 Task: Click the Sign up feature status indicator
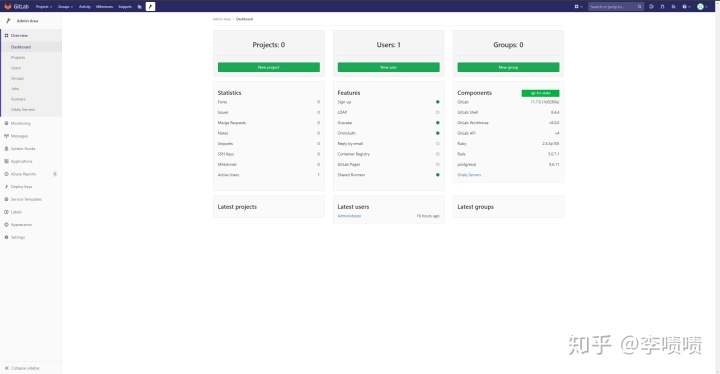[x=438, y=102]
